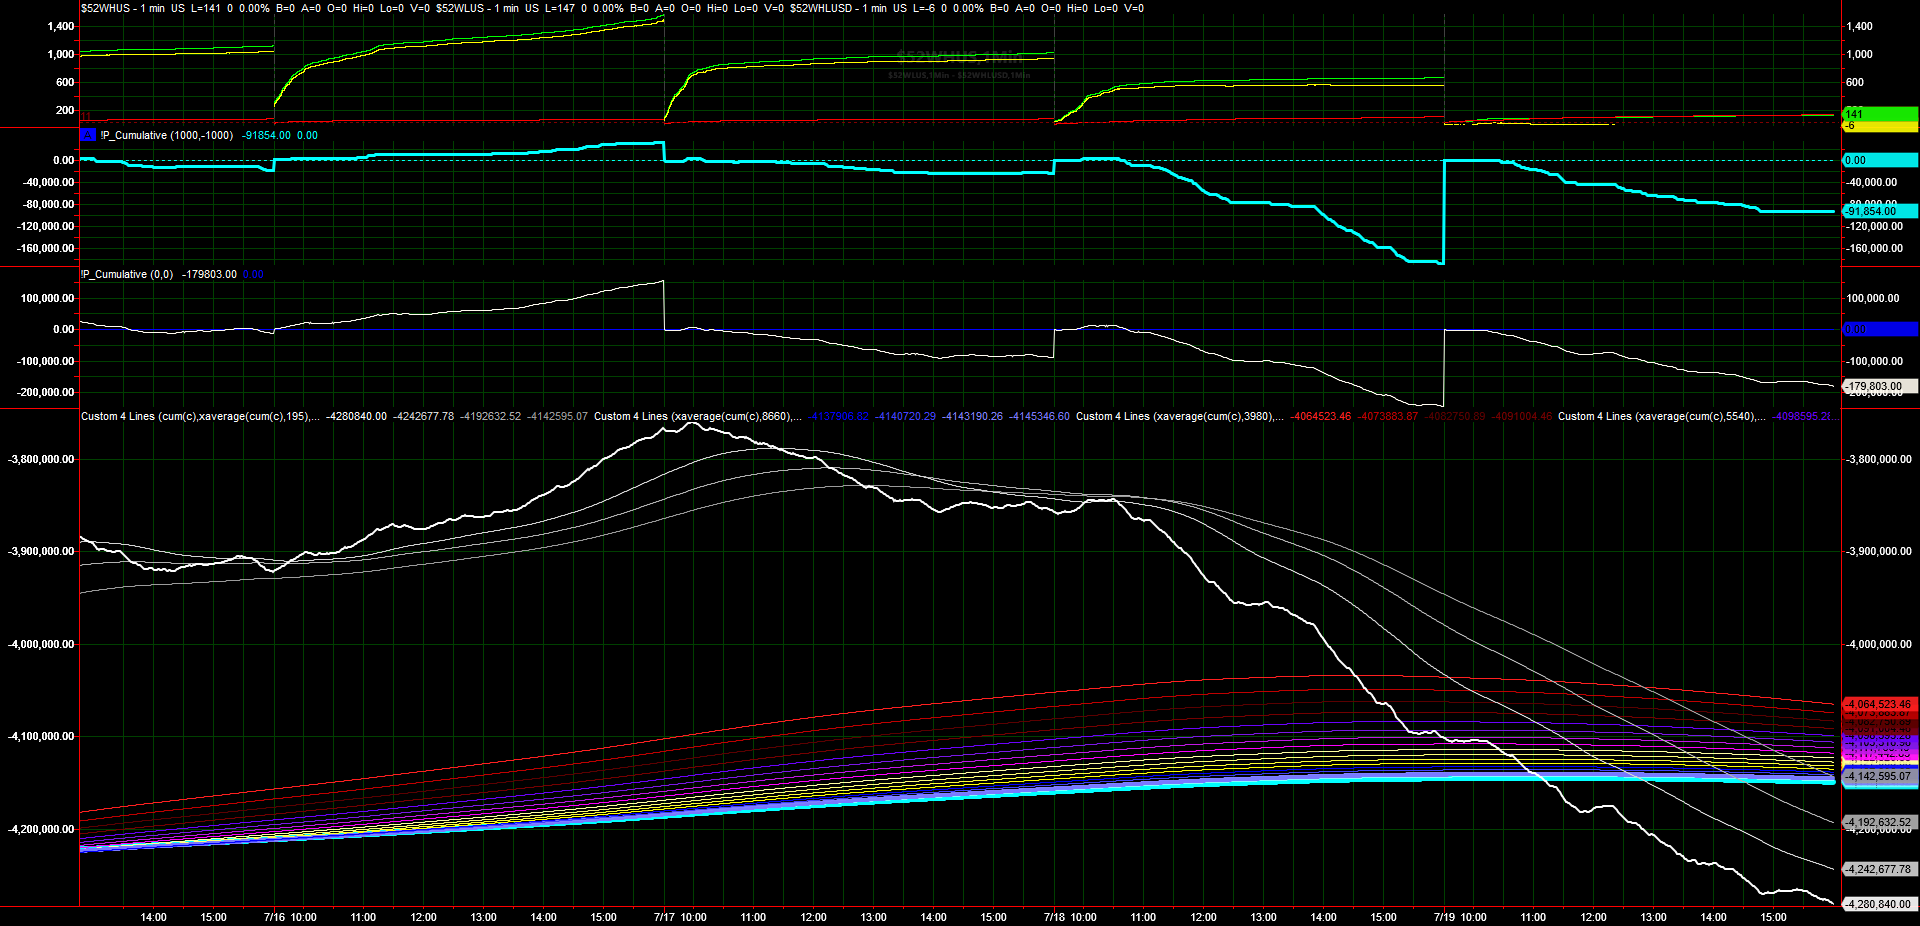Select the $52WHLUSD symbol label

pyautogui.click(x=821, y=8)
